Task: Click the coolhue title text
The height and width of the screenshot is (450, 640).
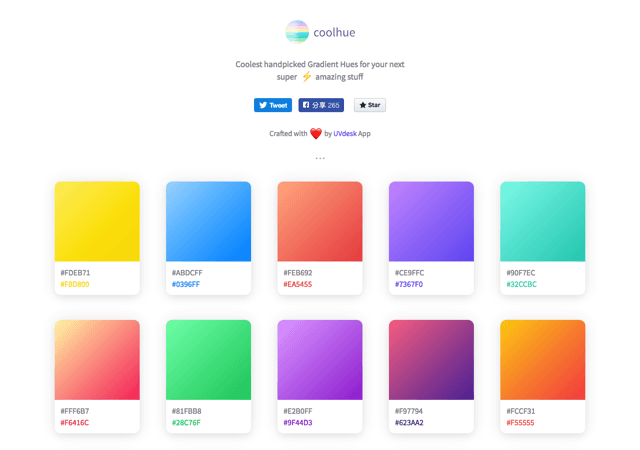Action: coord(334,32)
